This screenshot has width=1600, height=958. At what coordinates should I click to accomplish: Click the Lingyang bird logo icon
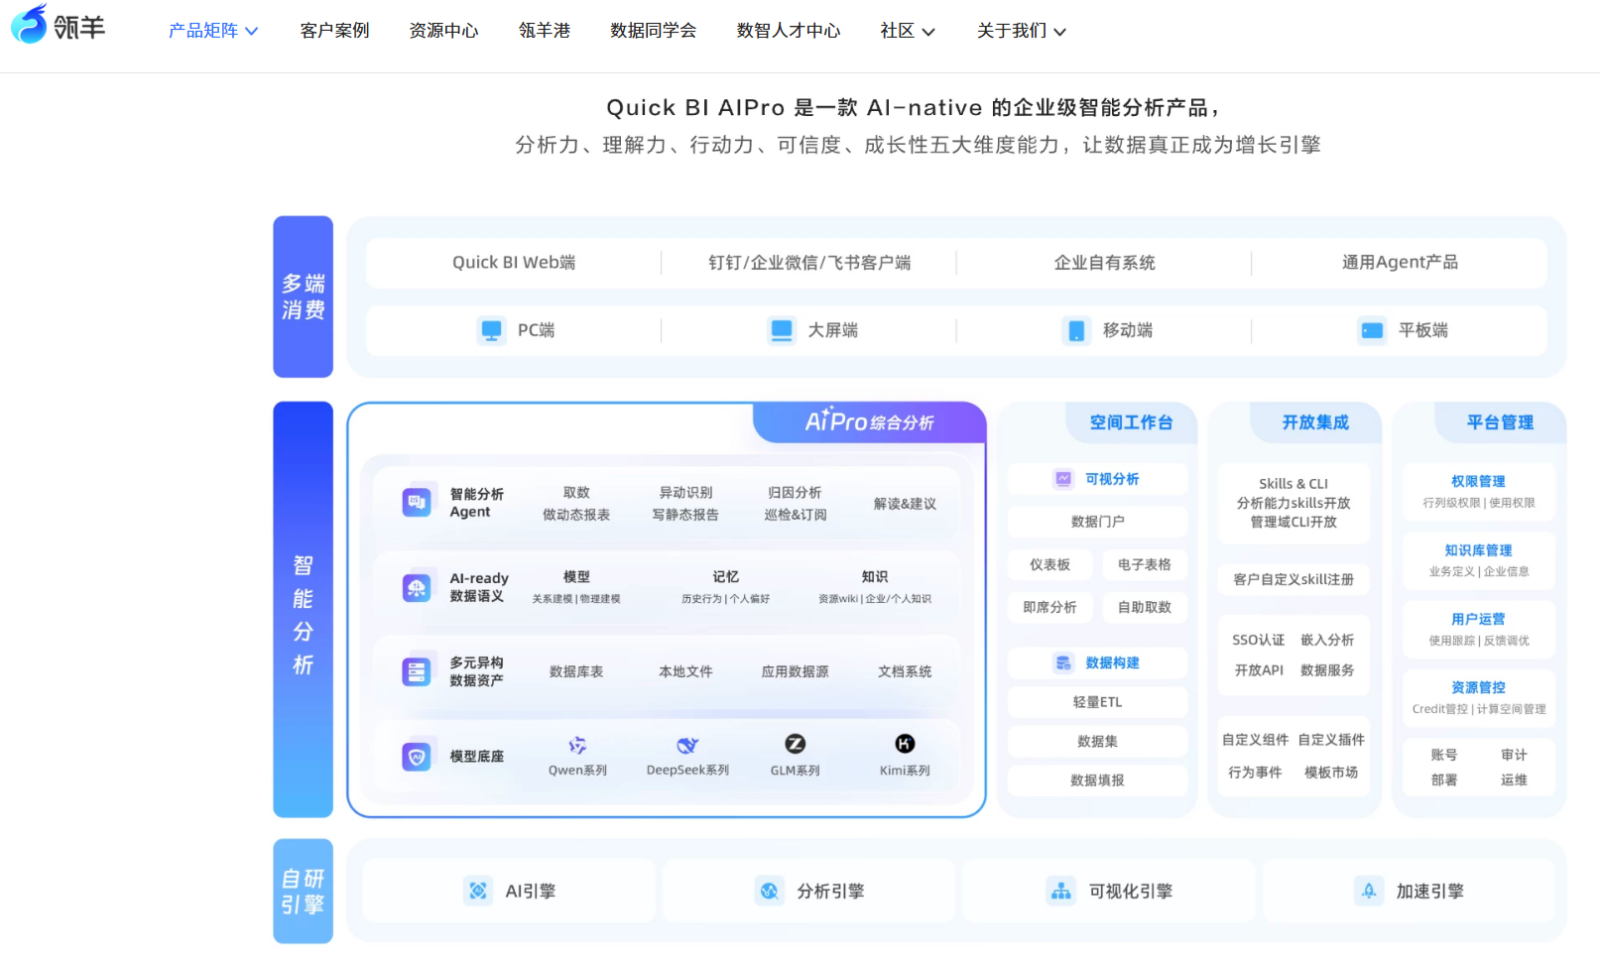point(29,24)
